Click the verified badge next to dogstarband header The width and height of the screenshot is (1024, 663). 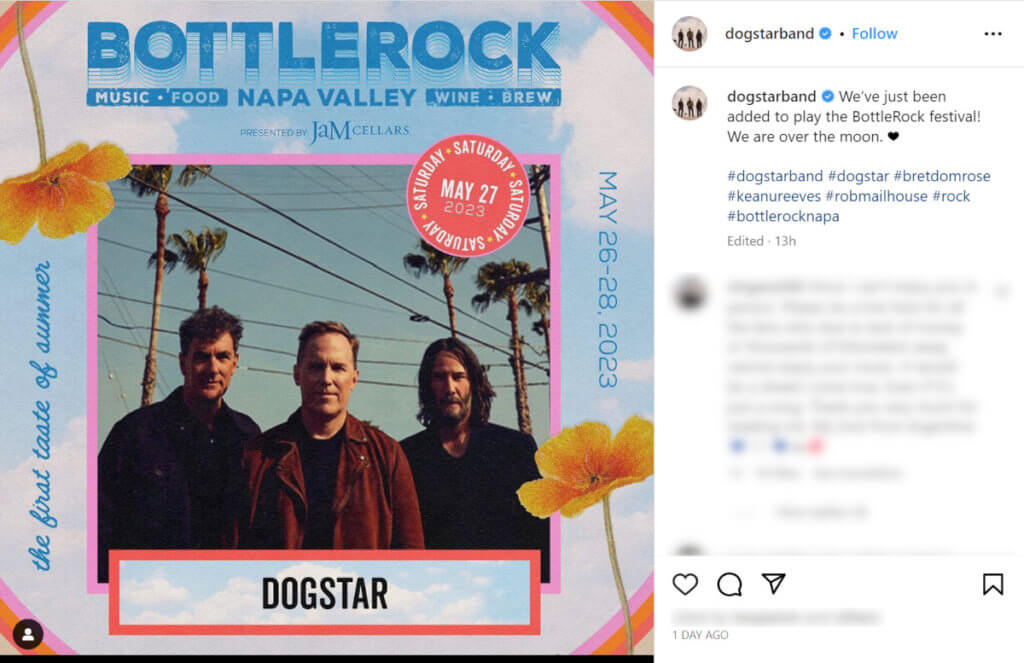[x=825, y=33]
